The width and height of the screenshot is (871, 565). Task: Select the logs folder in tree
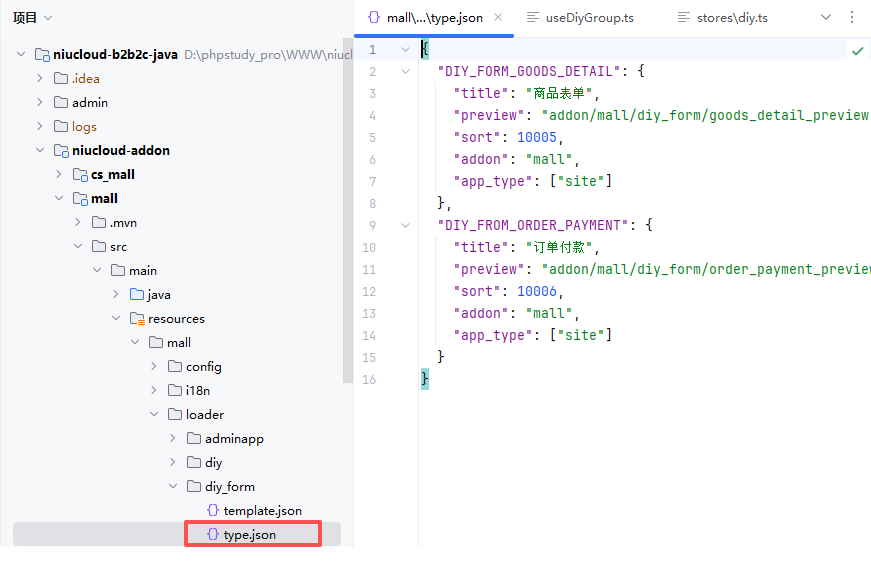pyautogui.click(x=84, y=126)
